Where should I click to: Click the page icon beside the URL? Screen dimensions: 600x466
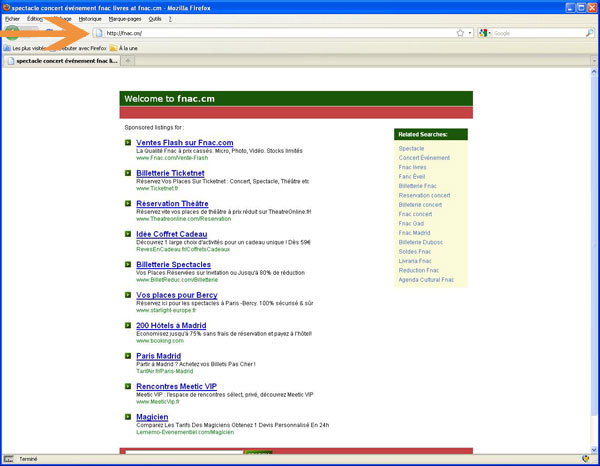click(99, 33)
